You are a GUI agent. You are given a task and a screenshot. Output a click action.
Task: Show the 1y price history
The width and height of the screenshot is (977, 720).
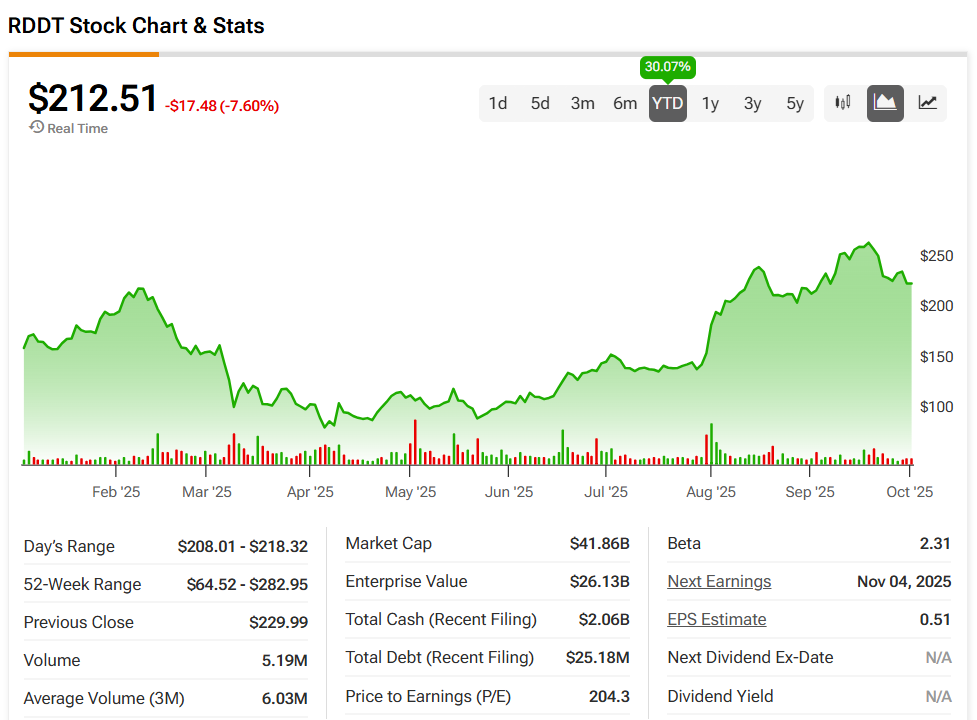tap(710, 103)
